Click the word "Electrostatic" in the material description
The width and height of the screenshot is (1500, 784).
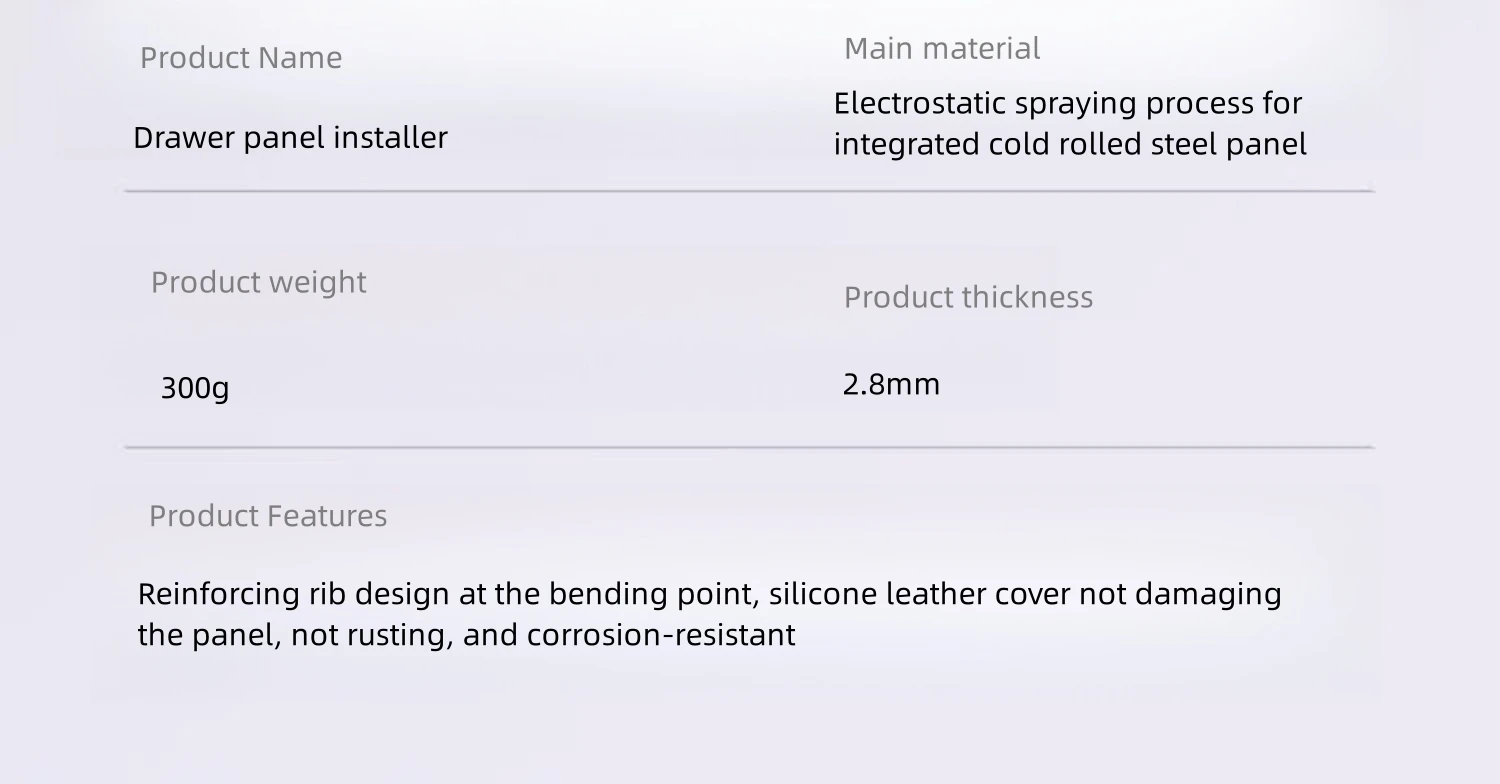(x=919, y=103)
